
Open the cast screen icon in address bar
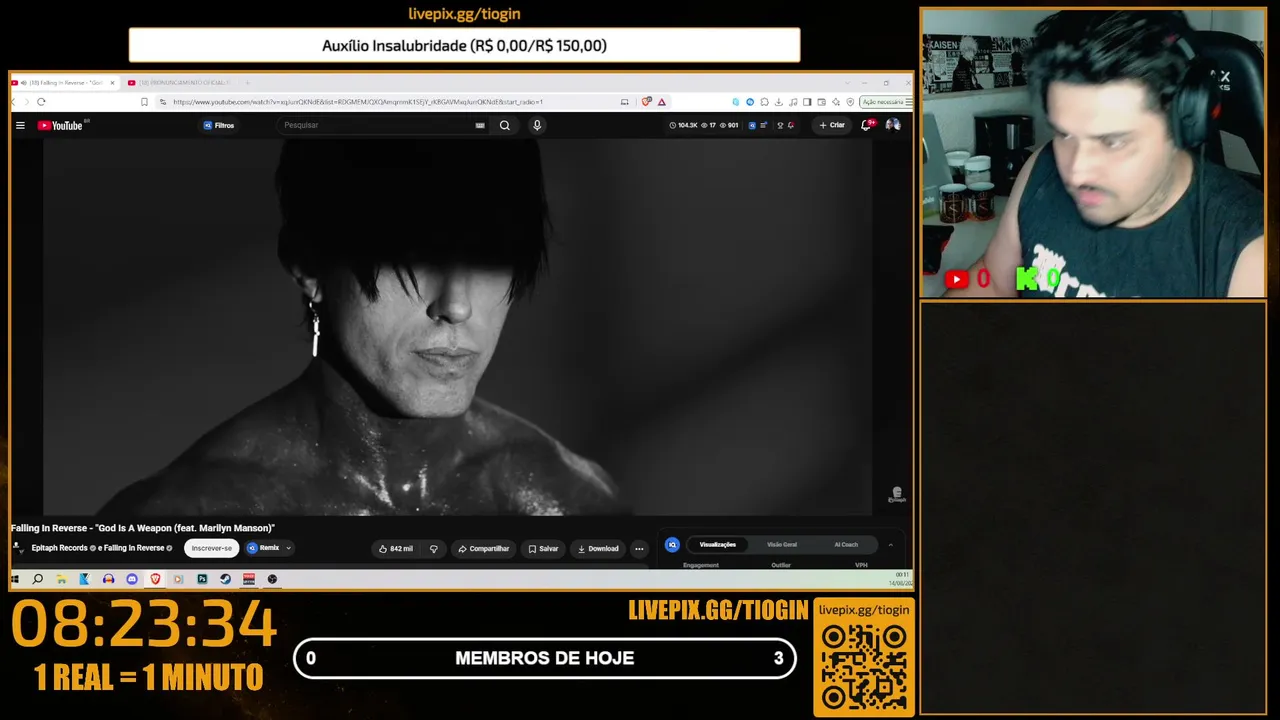click(625, 102)
